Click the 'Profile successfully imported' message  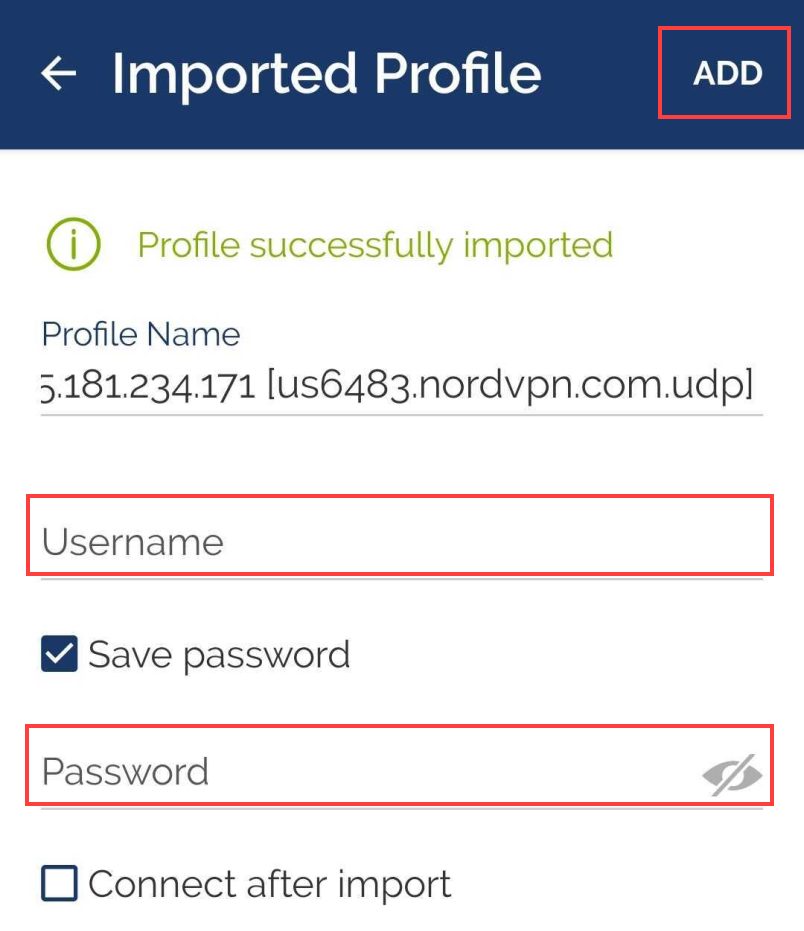tap(375, 245)
